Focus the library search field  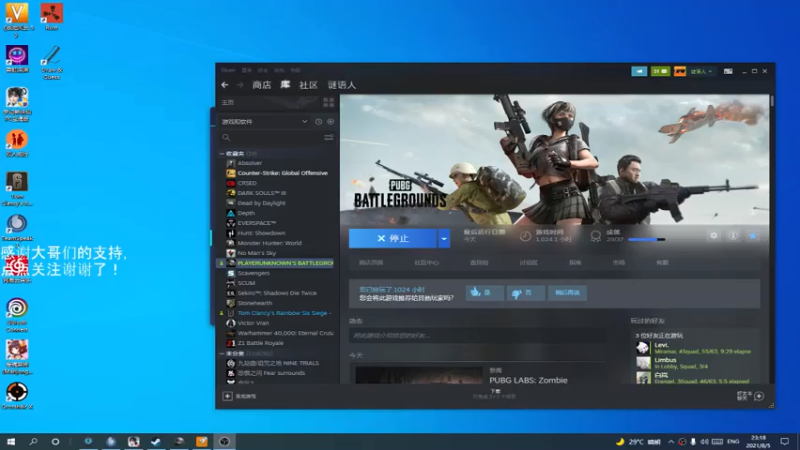click(278, 137)
